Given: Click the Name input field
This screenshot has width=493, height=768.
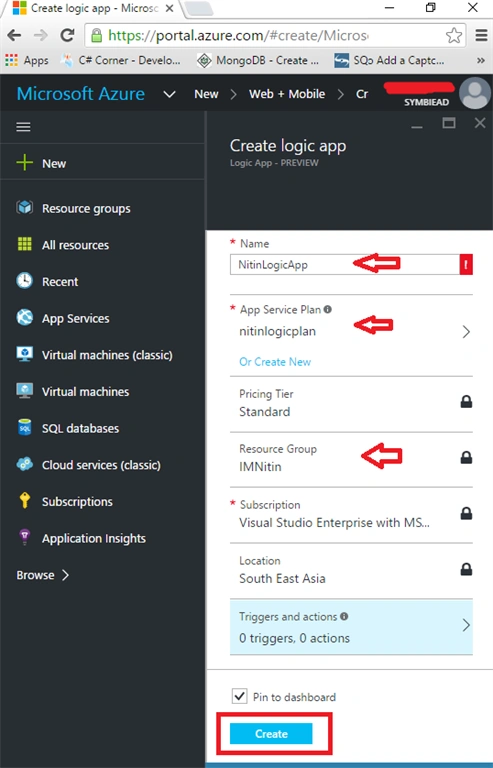Looking at the screenshot, I should pos(345,264).
